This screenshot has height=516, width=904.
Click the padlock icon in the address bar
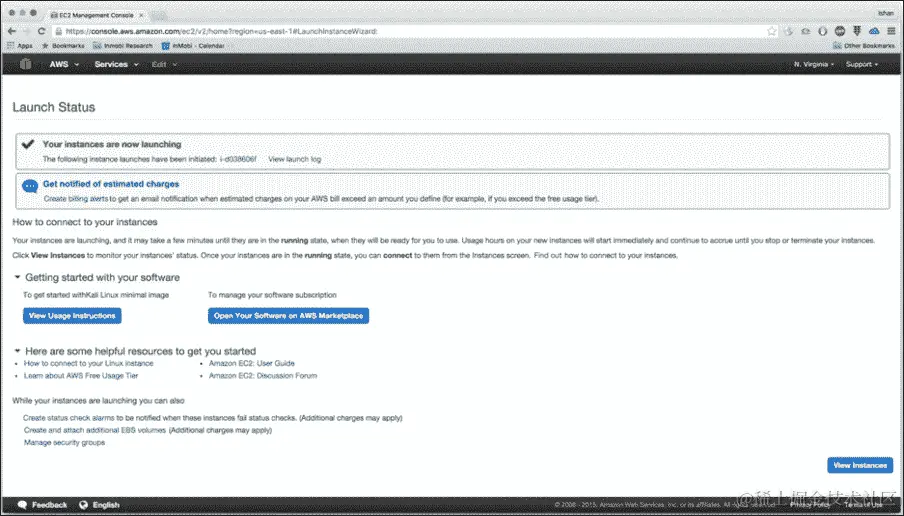[58, 31]
